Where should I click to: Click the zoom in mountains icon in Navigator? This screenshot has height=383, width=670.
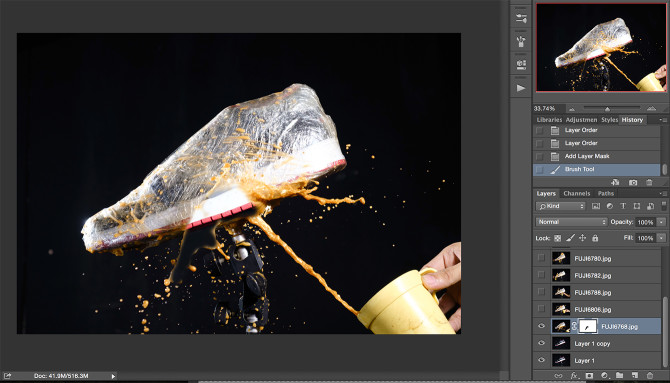pos(651,109)
